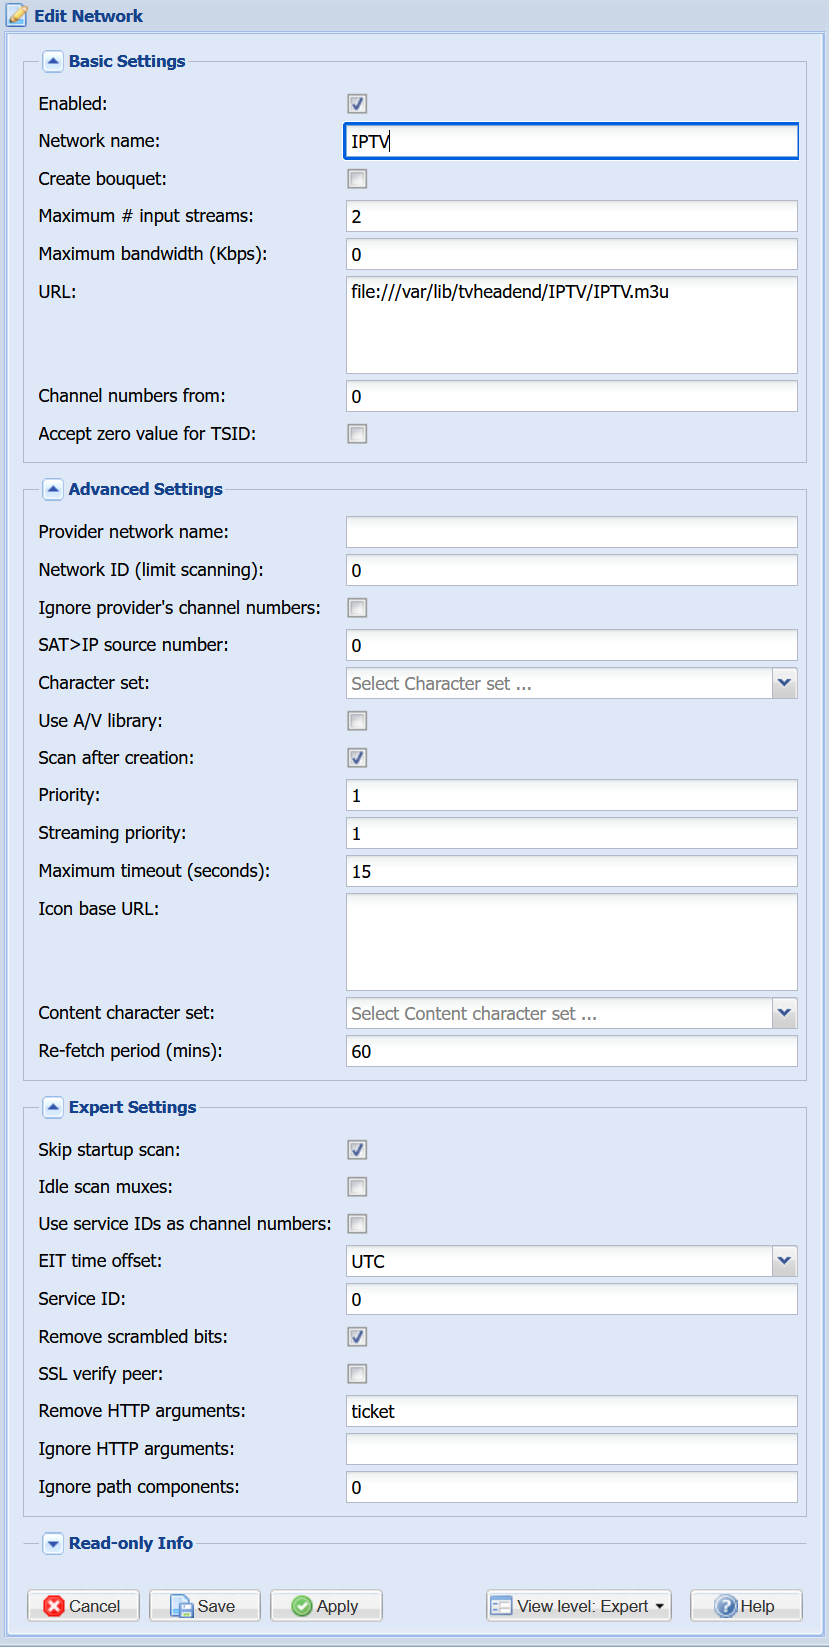Viewport: 829px width, 1647px height.
Task: Click the green Apply checkmark icon
Action: [302, 1606]
